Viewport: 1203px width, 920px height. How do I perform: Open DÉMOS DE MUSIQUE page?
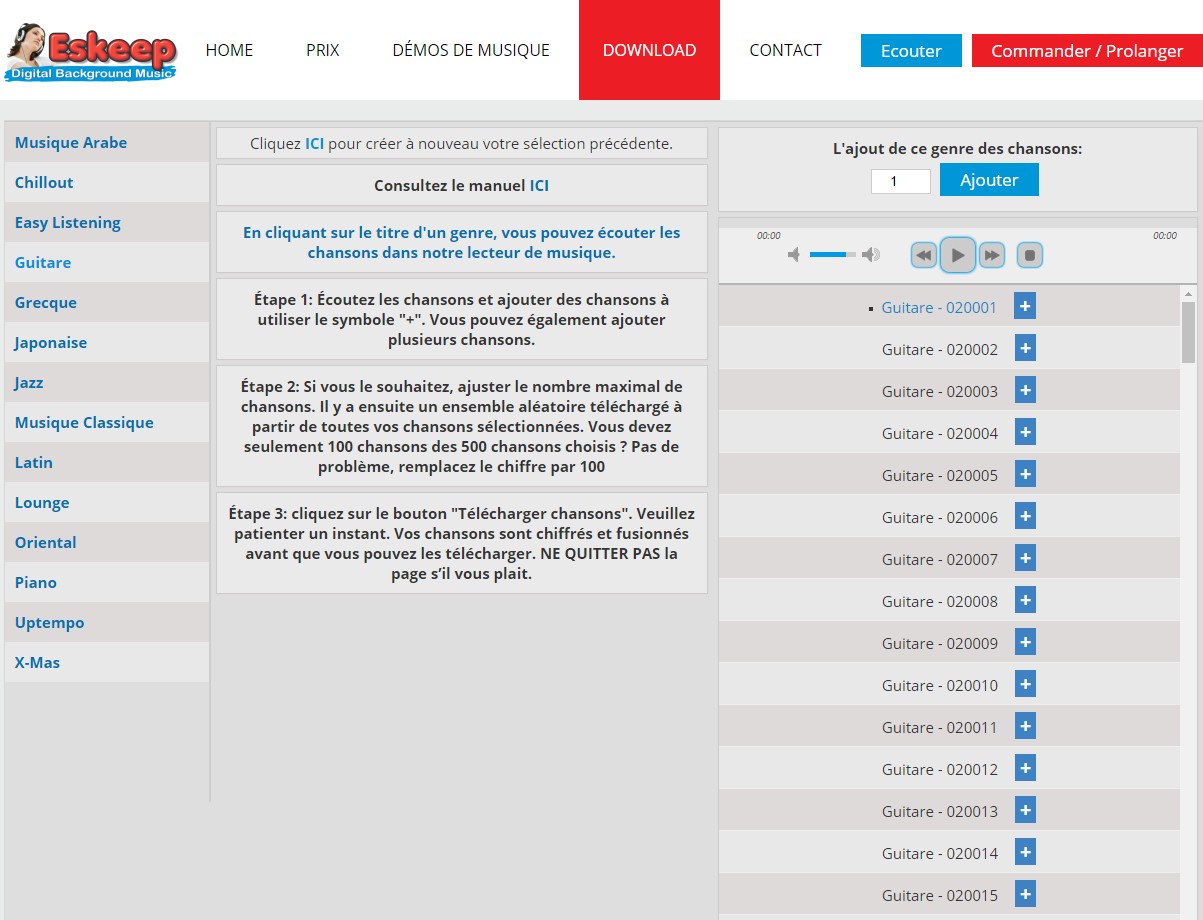[x=471, y=50]
